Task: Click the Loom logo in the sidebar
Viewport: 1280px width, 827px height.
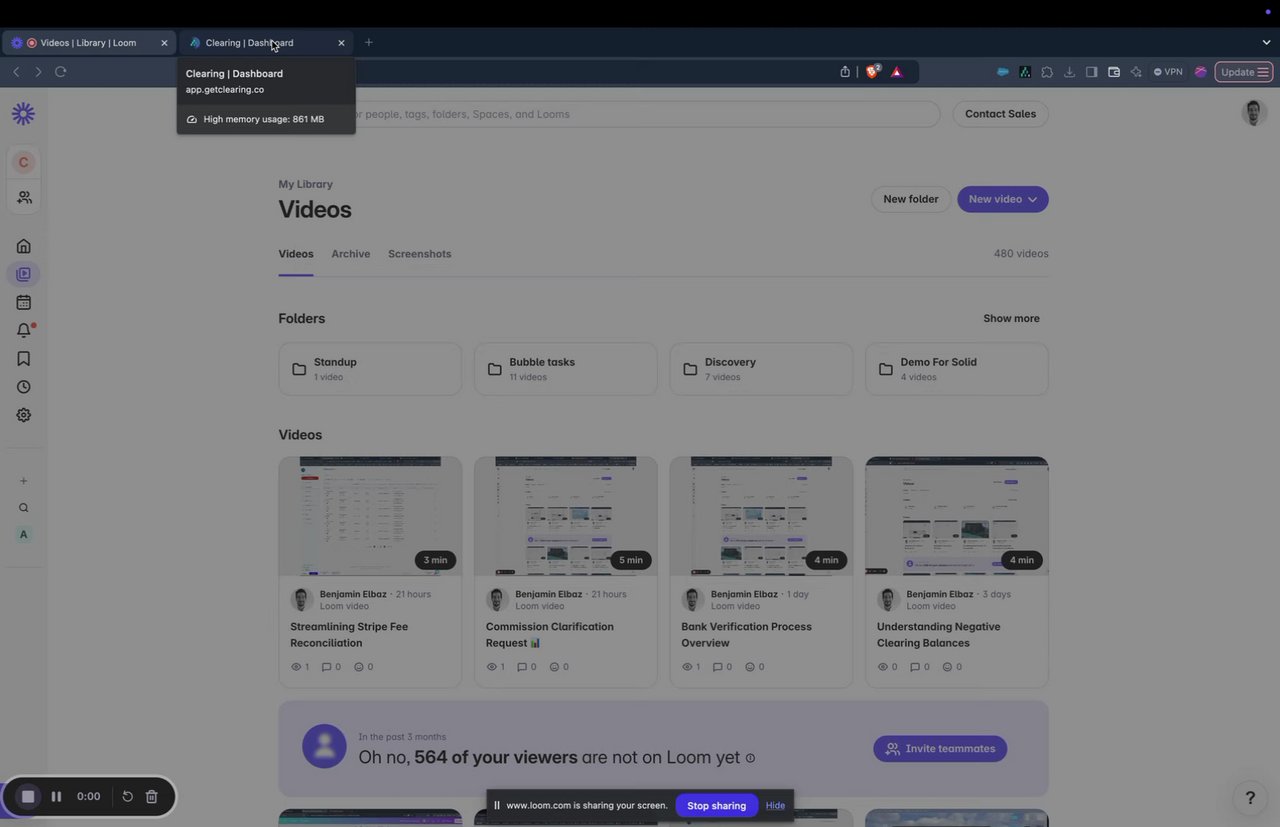Action: click(x=23, y=114)
